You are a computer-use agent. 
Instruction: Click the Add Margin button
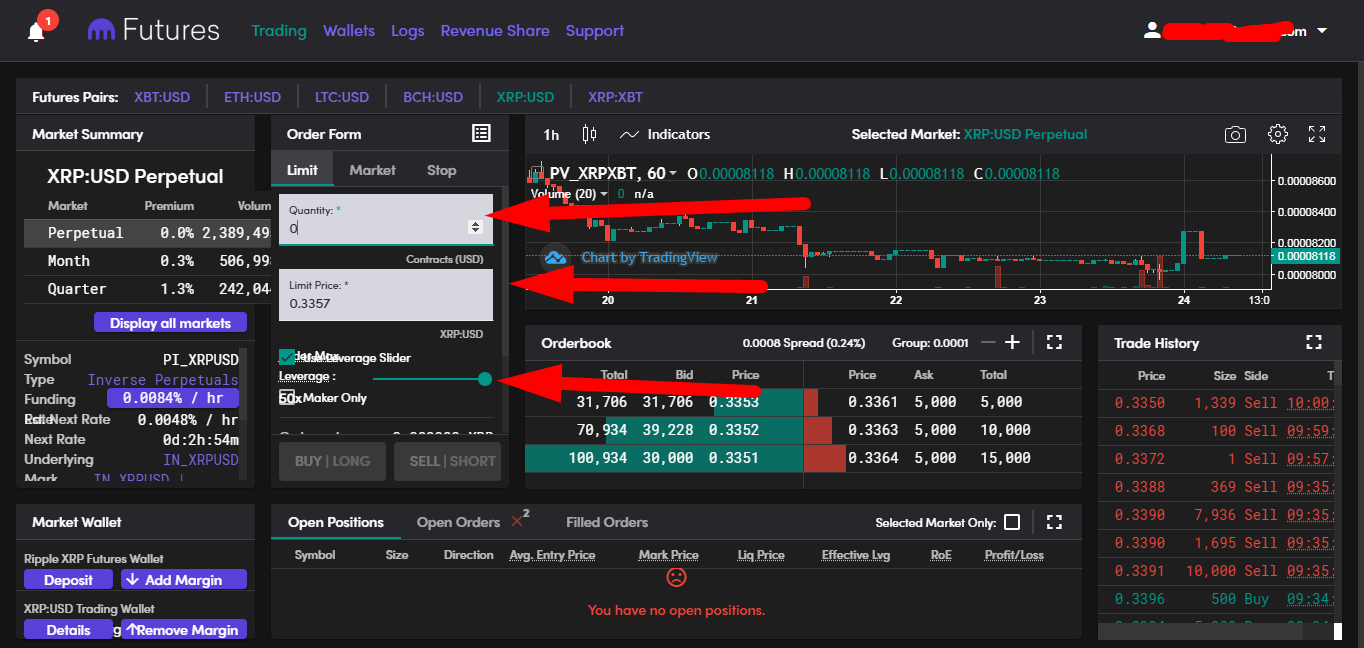[x=184, y=580]
